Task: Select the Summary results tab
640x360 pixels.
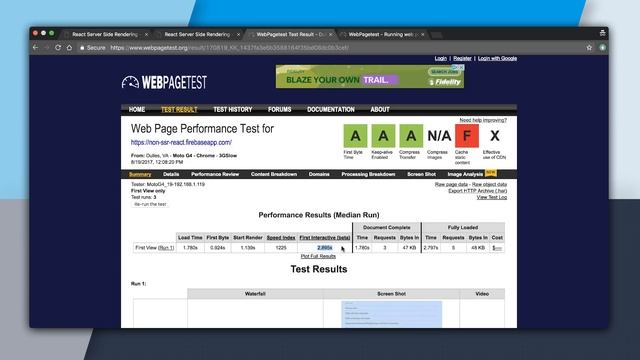Action: [x=140, y=174]
